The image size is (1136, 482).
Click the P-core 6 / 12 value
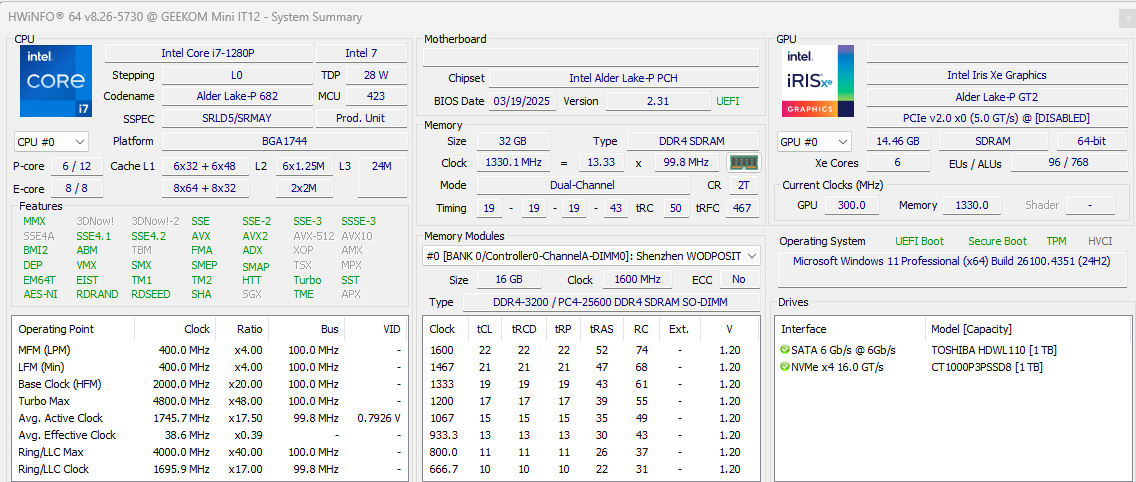pyautogui.click(x=77, y=167)
